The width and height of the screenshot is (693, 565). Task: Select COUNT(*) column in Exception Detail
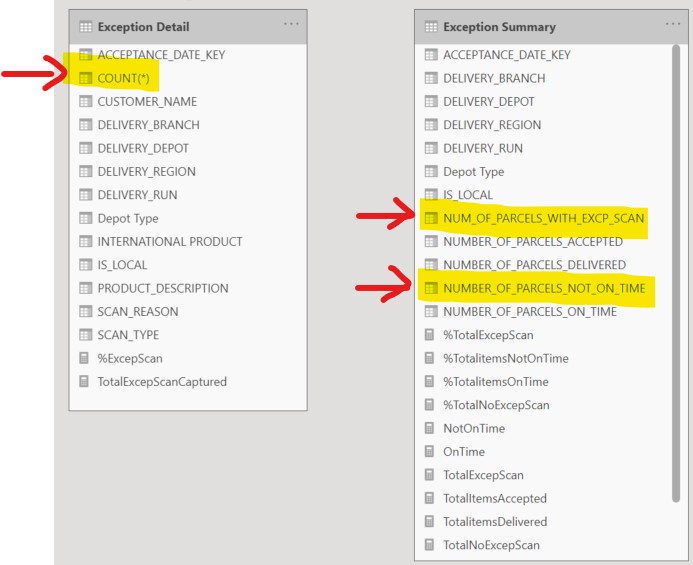[x=123, y=78]
